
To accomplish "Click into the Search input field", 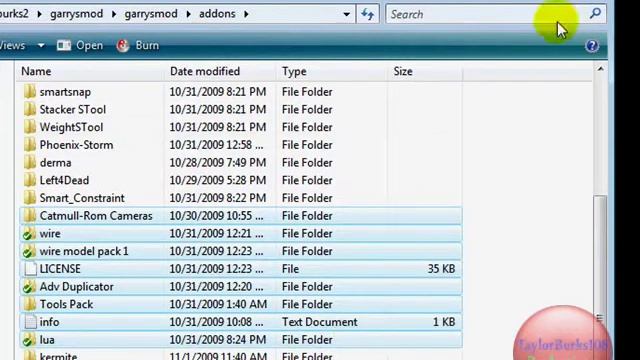I will 486,14.
